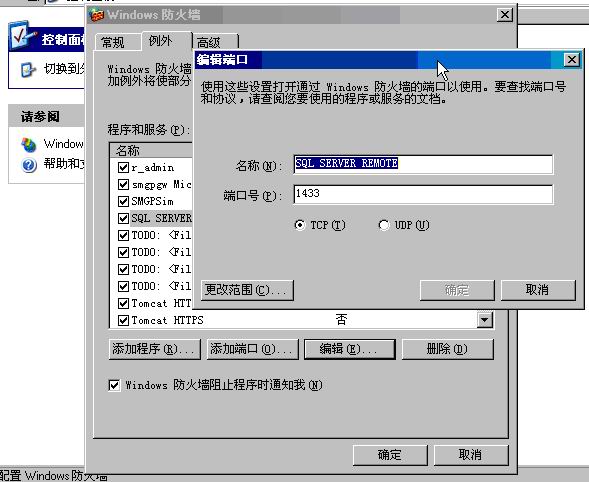The height and width of the screenshot is (482, 589).
Task: Click the 编辑 button
Action: pos(350,349)
